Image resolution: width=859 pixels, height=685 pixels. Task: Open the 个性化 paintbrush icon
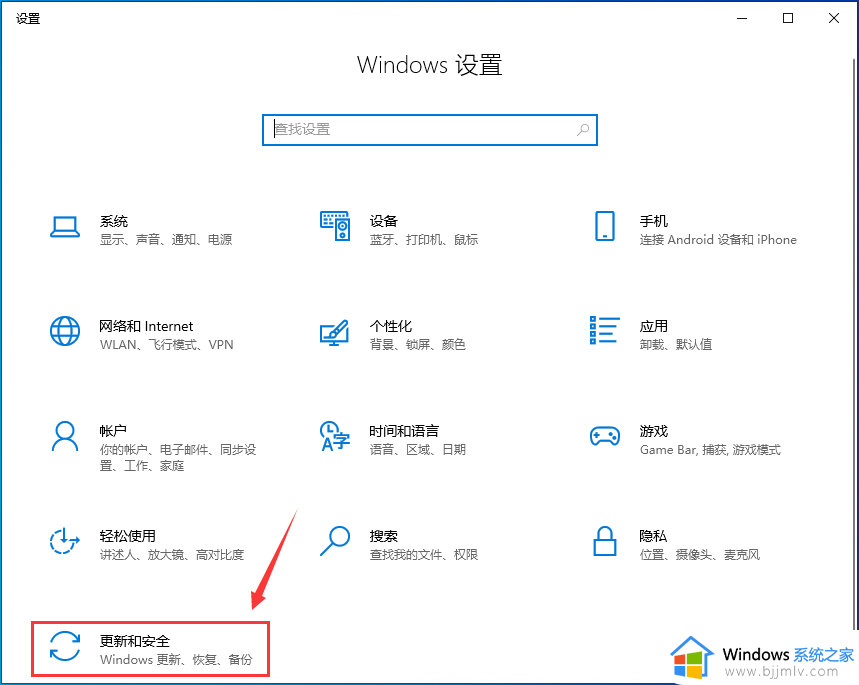point(335,332)
